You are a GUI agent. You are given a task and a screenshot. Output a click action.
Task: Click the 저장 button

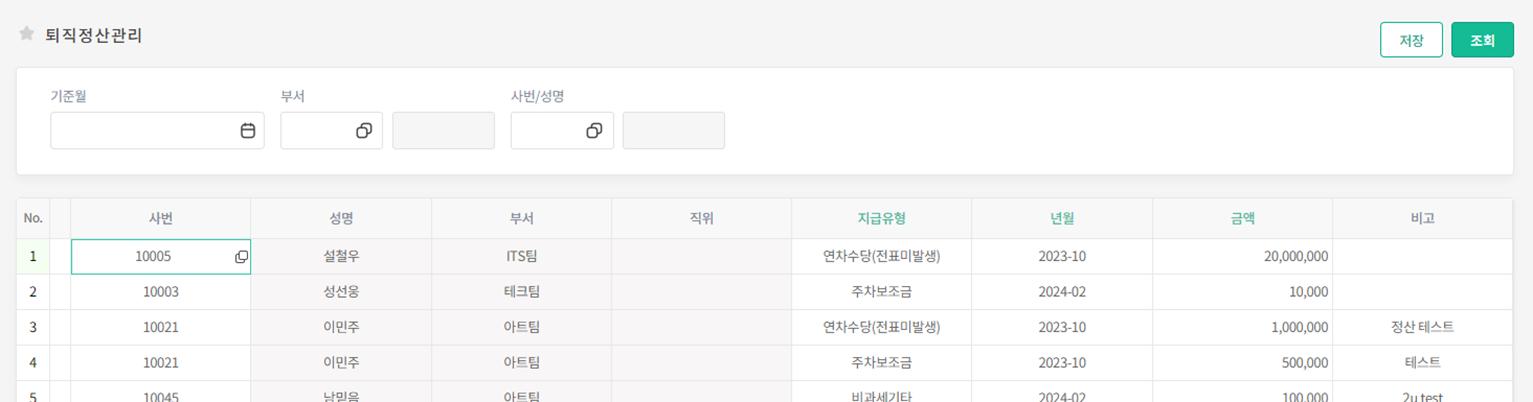(1411, 40)
